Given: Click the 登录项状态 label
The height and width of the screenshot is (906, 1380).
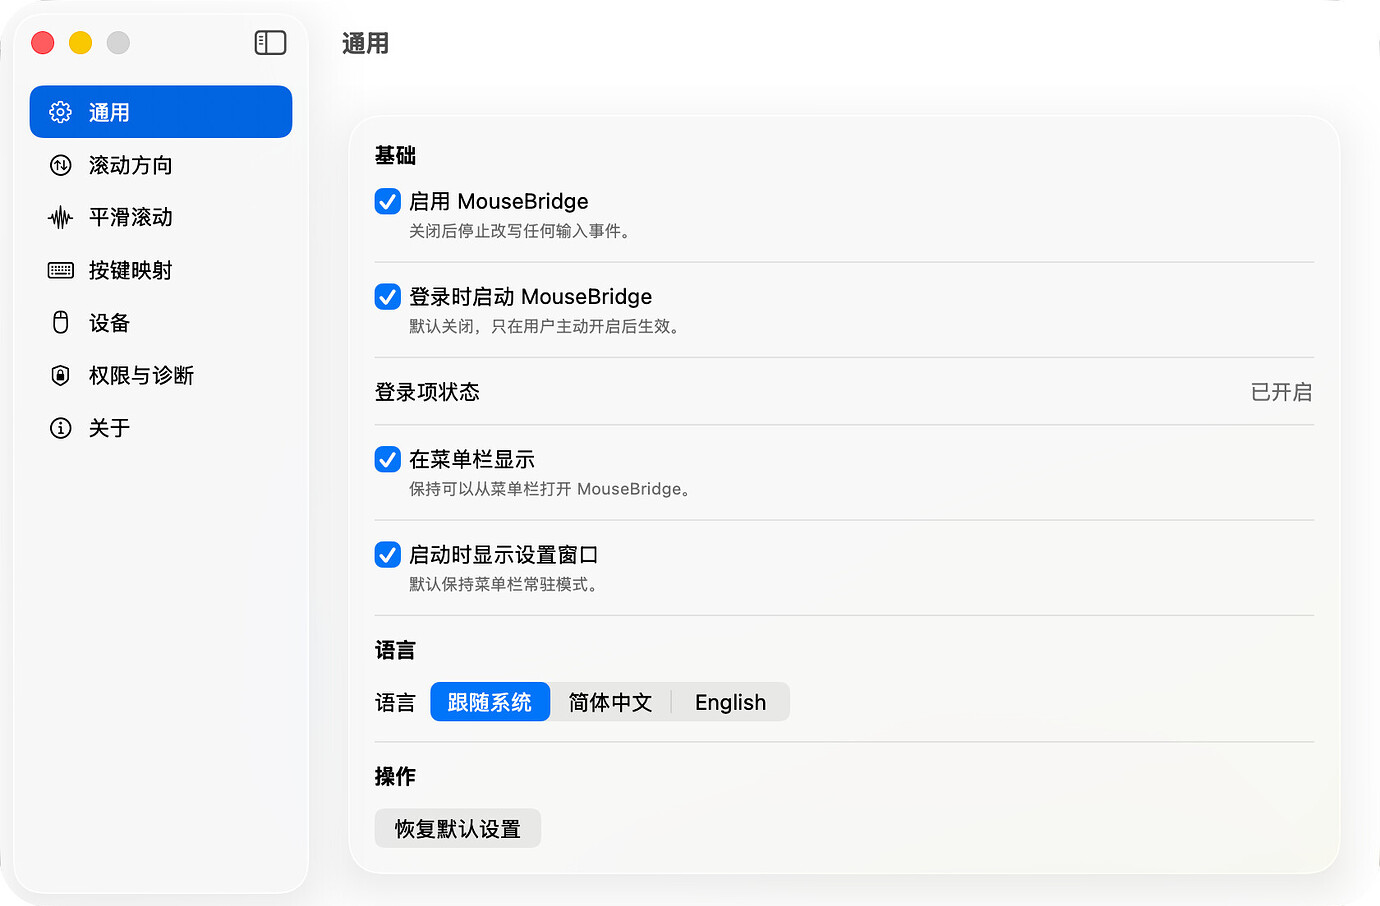Looking at the screenshot, I should pyautogui.click(x=427, y=392).
